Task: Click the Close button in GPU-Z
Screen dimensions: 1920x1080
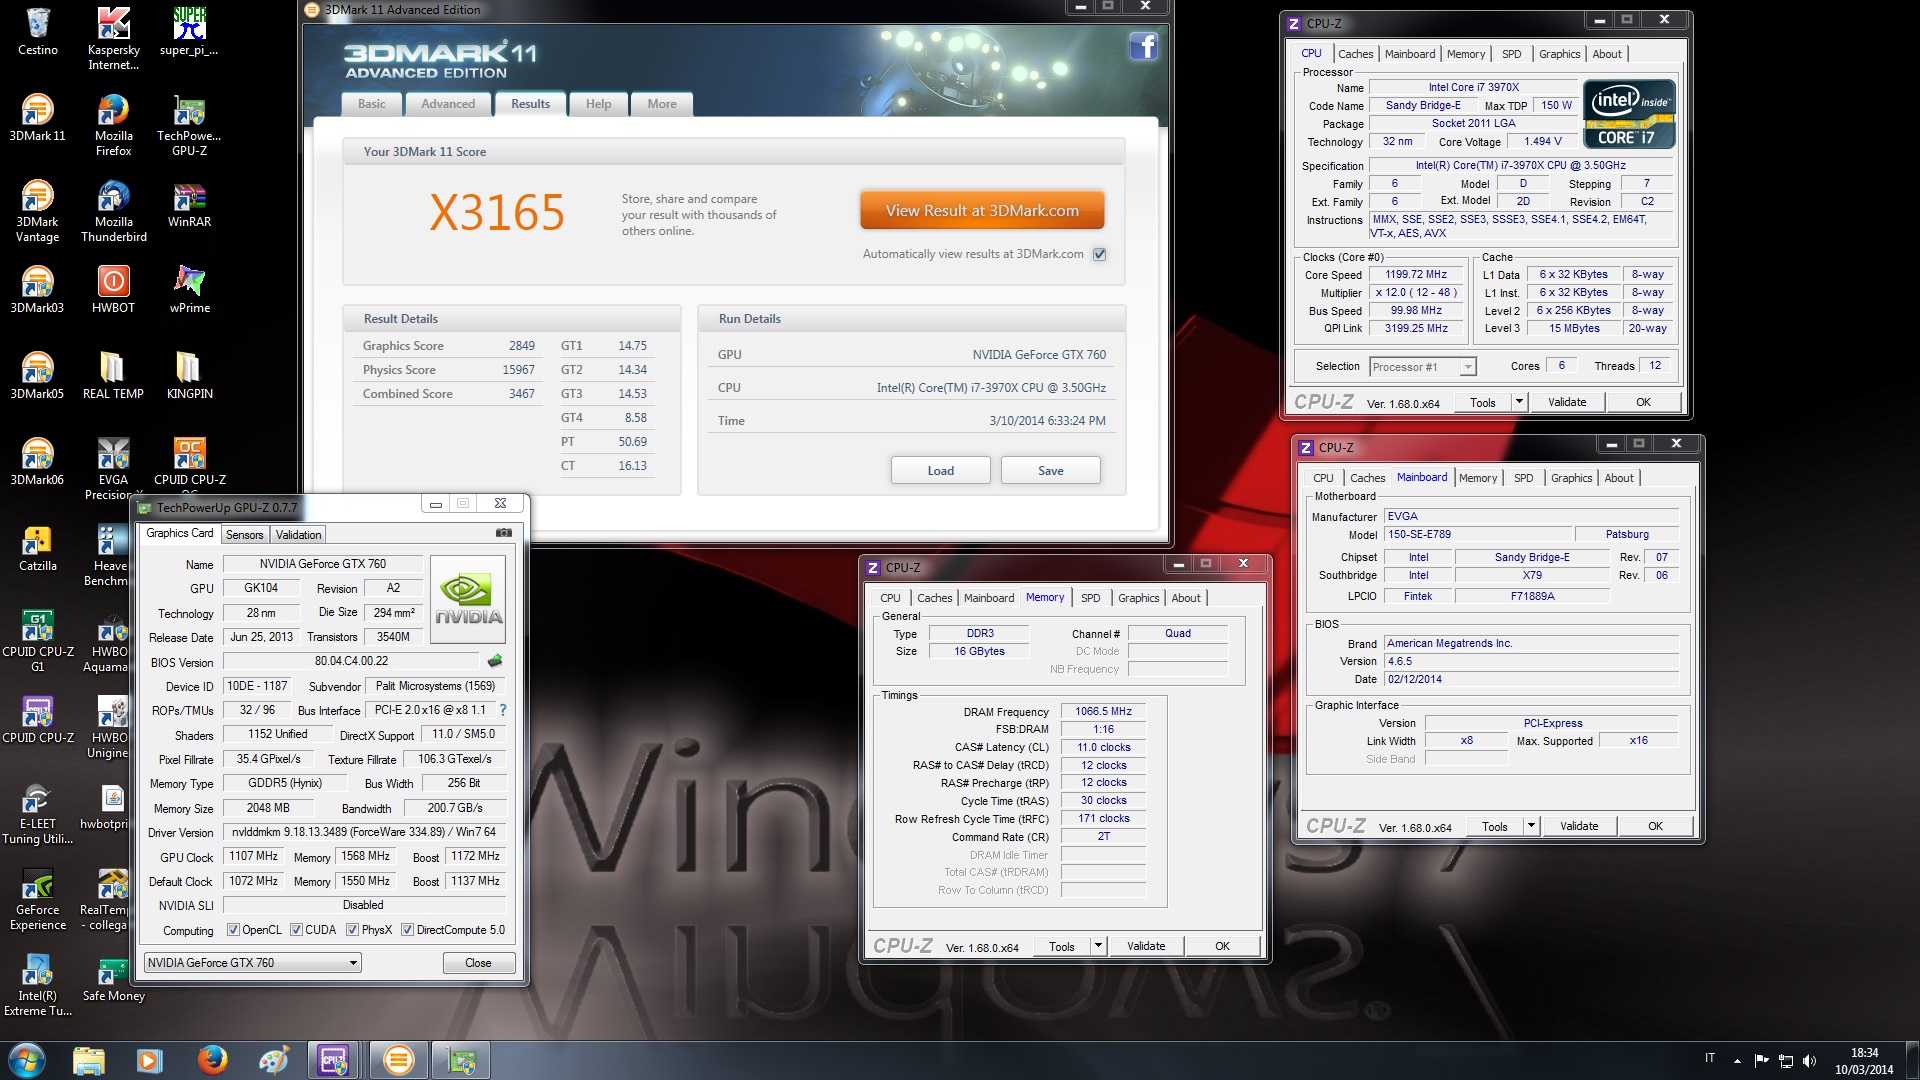Action: click(x=478, y=963)
